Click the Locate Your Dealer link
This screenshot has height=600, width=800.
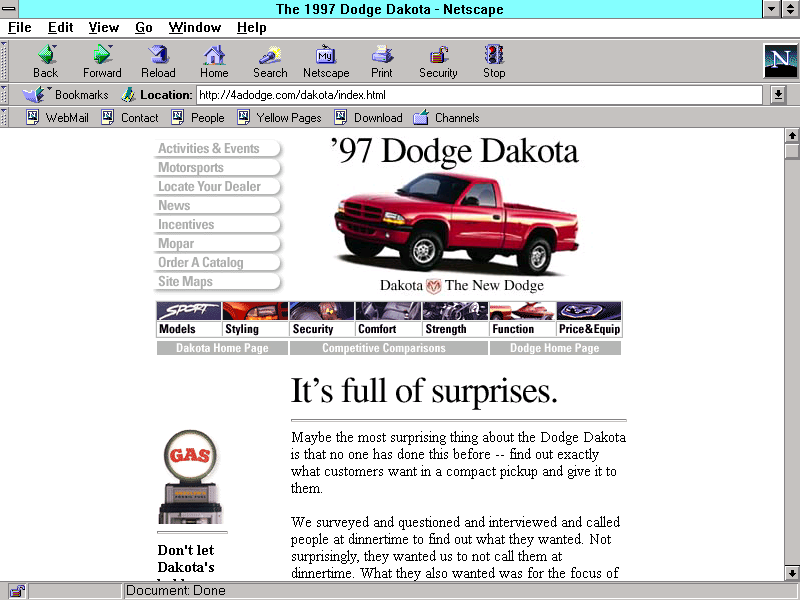click(210, 187)
